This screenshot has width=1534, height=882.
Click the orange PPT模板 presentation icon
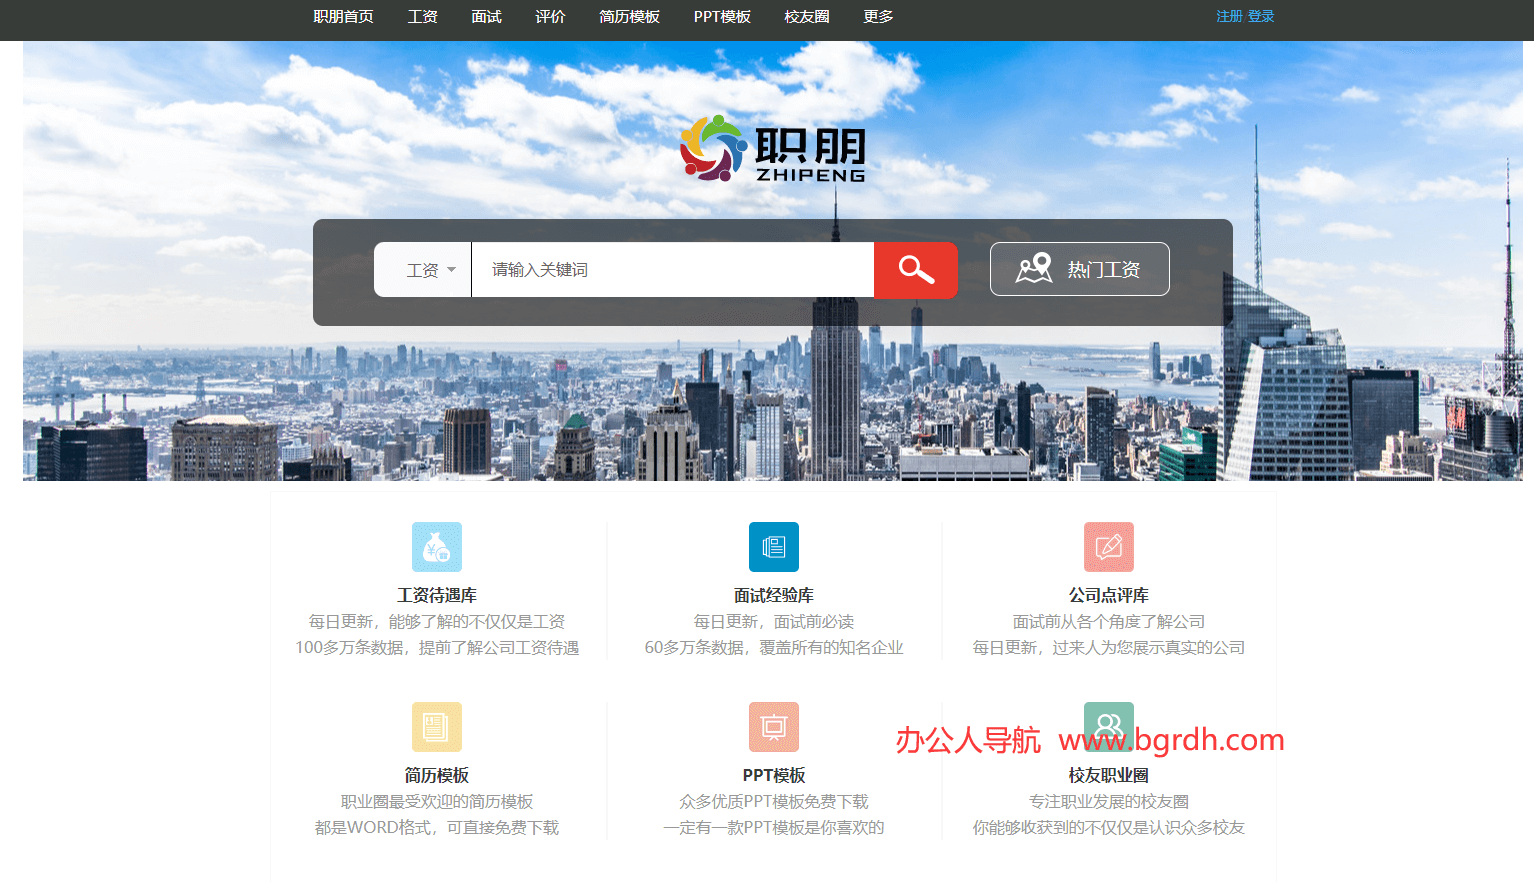773,727
